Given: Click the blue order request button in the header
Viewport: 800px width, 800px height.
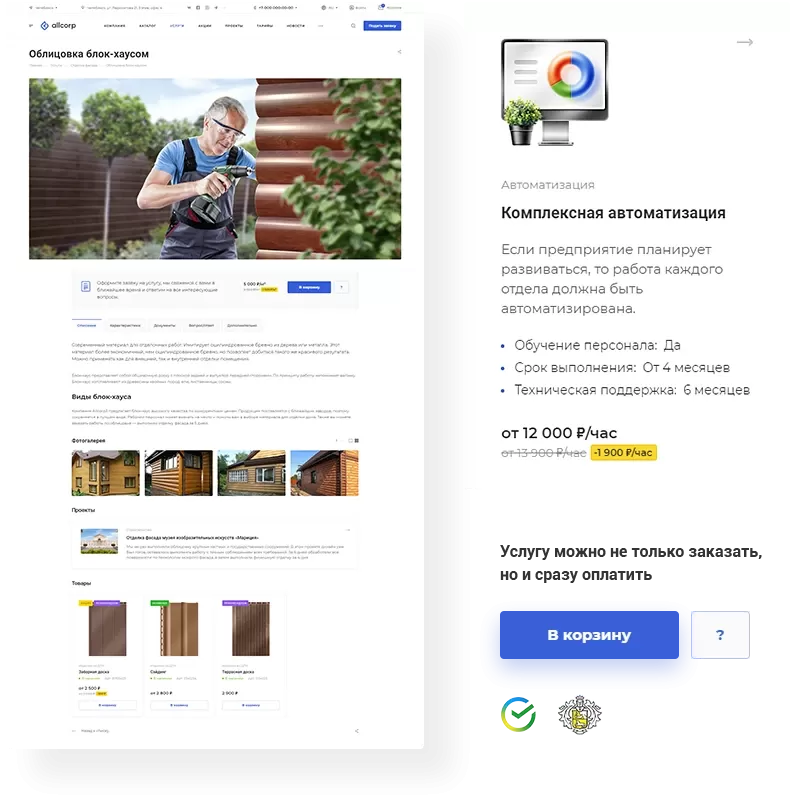Looking at the screenshot, I should (382, 26).
